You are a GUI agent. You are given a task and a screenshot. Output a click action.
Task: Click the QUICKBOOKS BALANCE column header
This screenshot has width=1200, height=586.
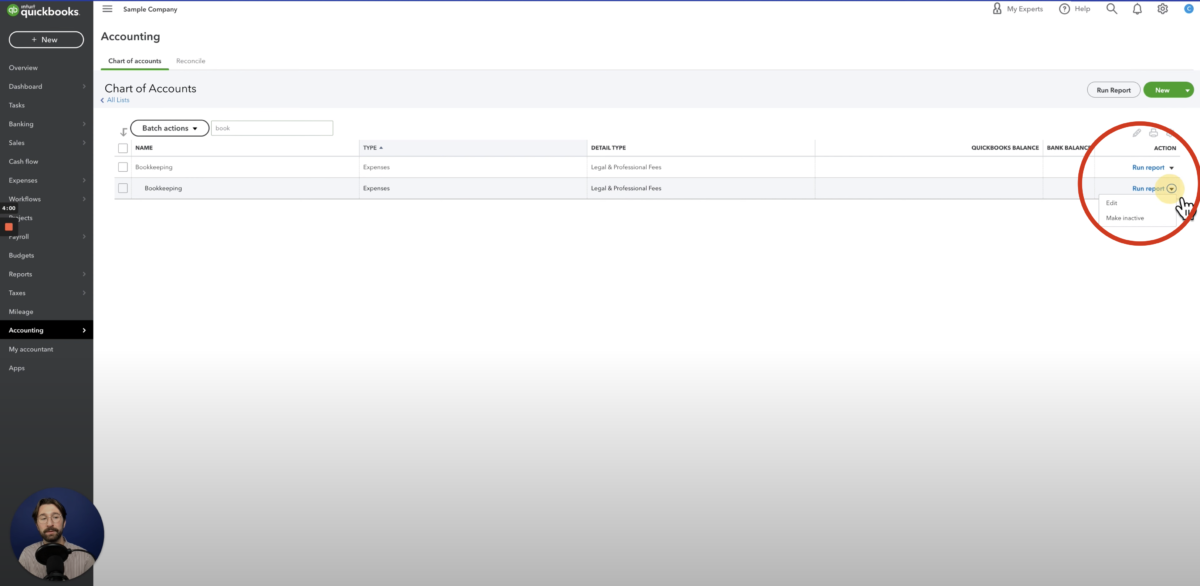click(1005, 148)
